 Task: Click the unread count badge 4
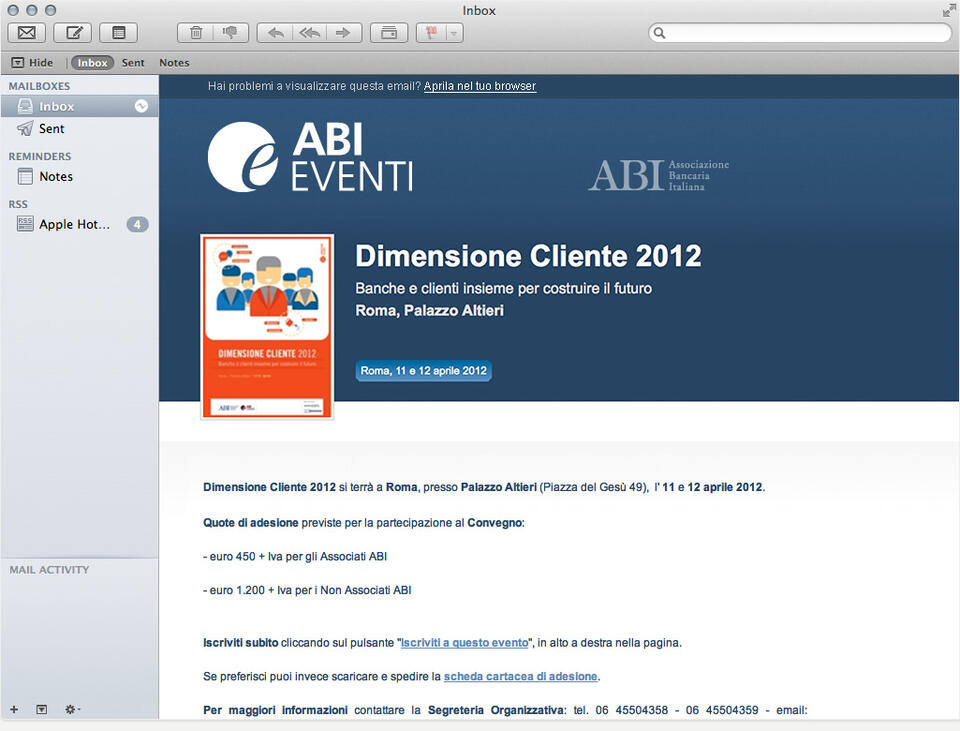click(x=138, y=225)
